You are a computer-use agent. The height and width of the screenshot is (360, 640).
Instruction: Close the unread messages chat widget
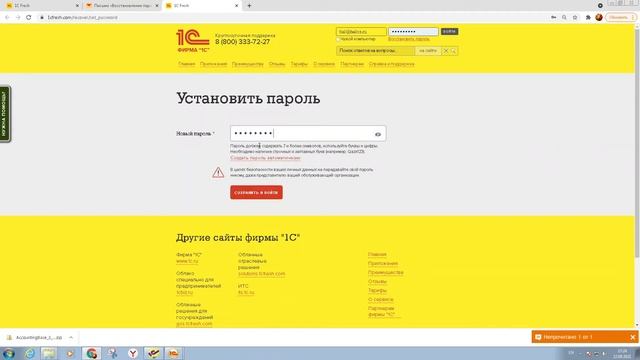633,337
